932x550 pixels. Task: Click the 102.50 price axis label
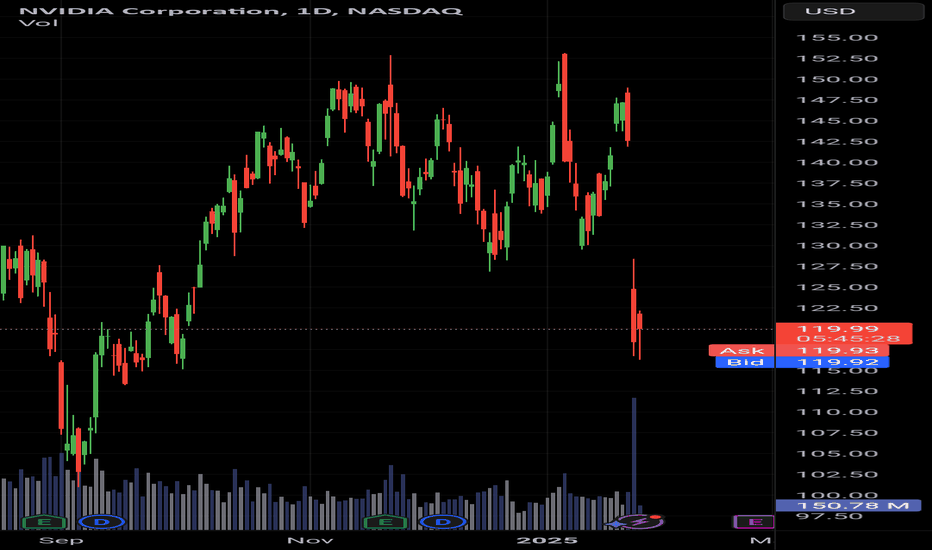(x=837, y=474)
